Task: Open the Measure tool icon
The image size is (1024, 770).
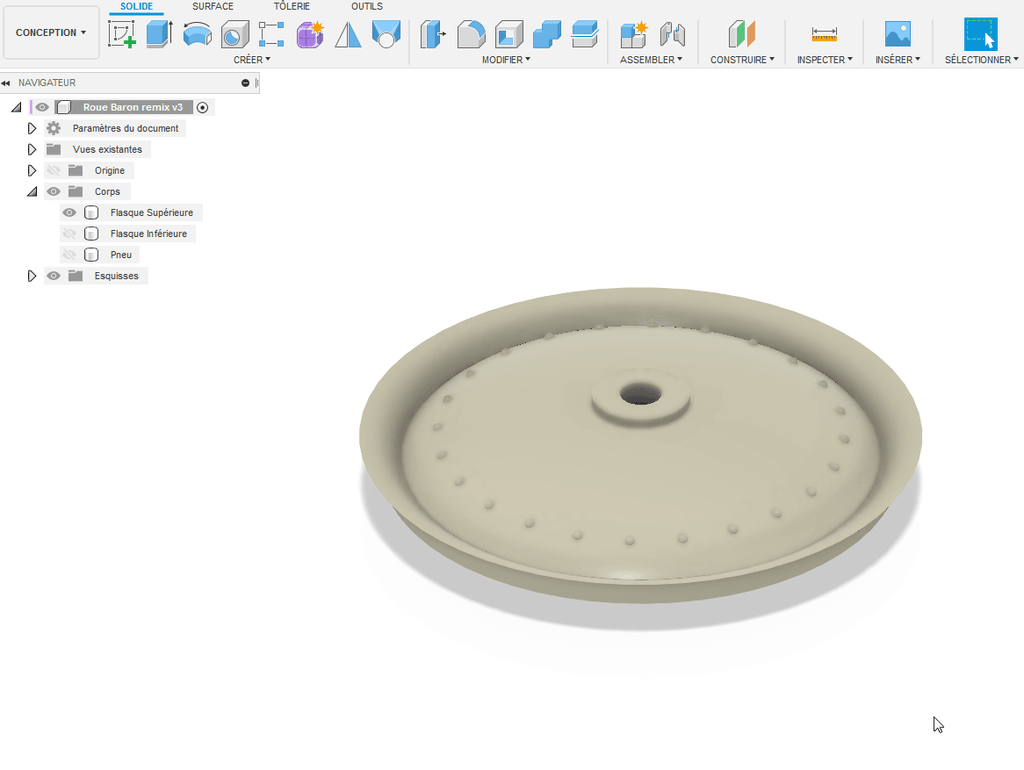Action: [x=824, y=34]
